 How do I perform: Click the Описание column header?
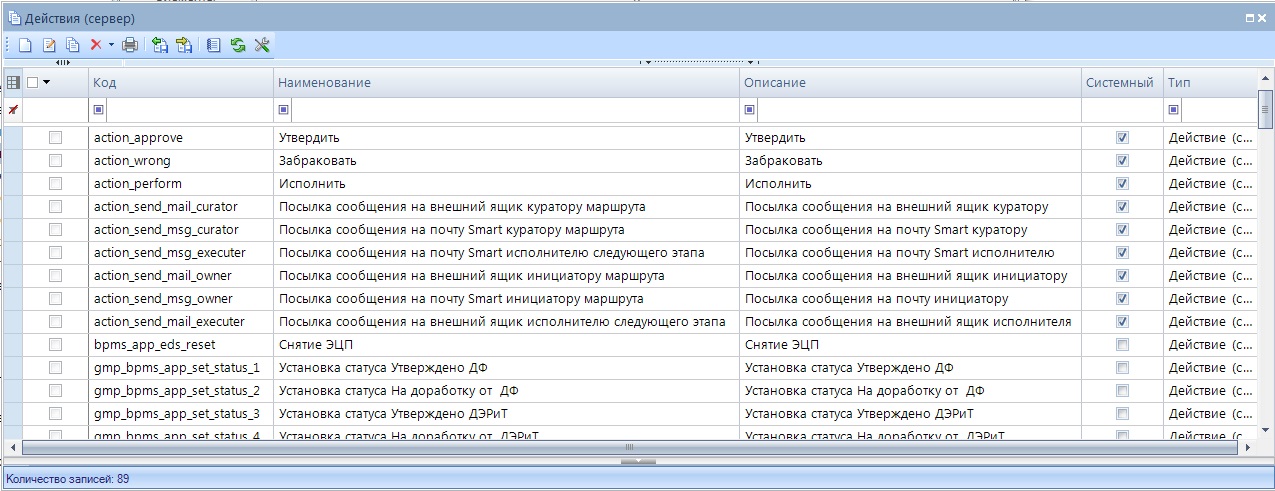point(910,82)
